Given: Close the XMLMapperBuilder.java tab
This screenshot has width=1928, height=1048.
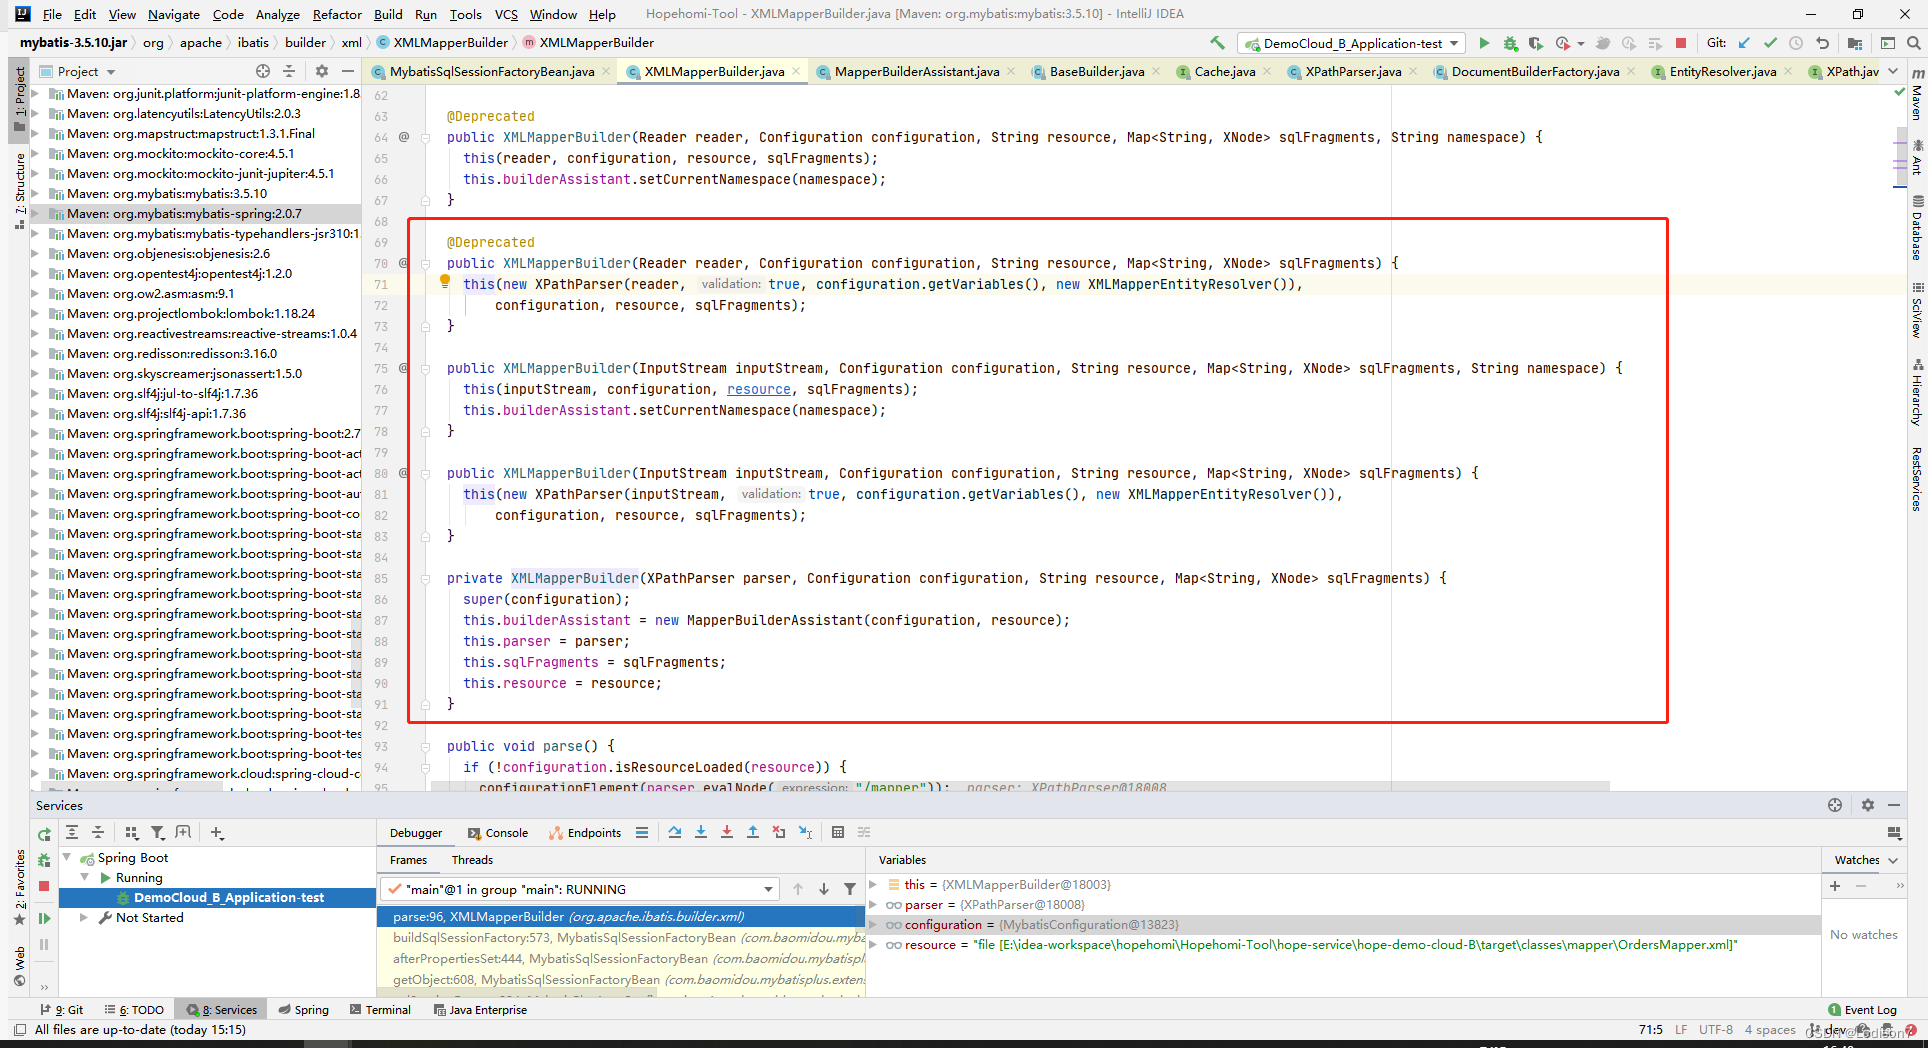Looking at the screenshot, I should coord(796,71).
